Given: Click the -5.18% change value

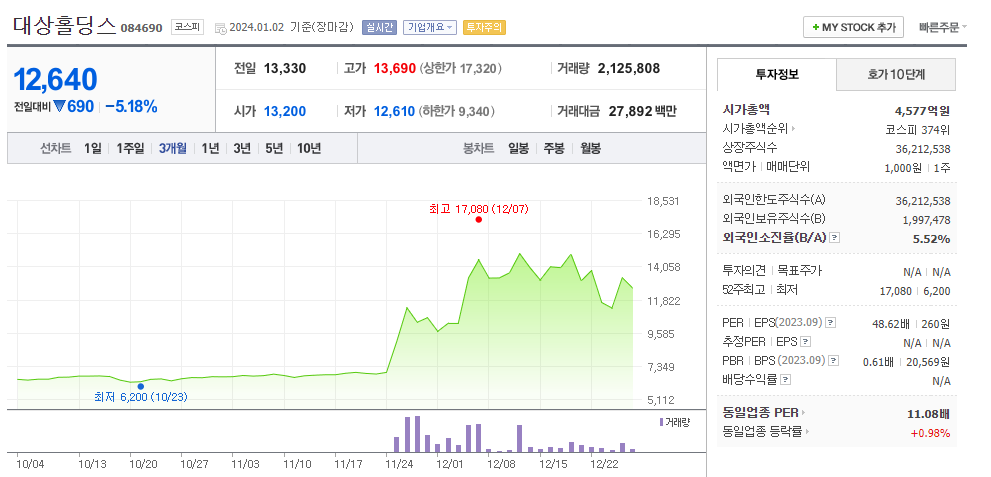Looking at the screenshot, I should [131, 107].
